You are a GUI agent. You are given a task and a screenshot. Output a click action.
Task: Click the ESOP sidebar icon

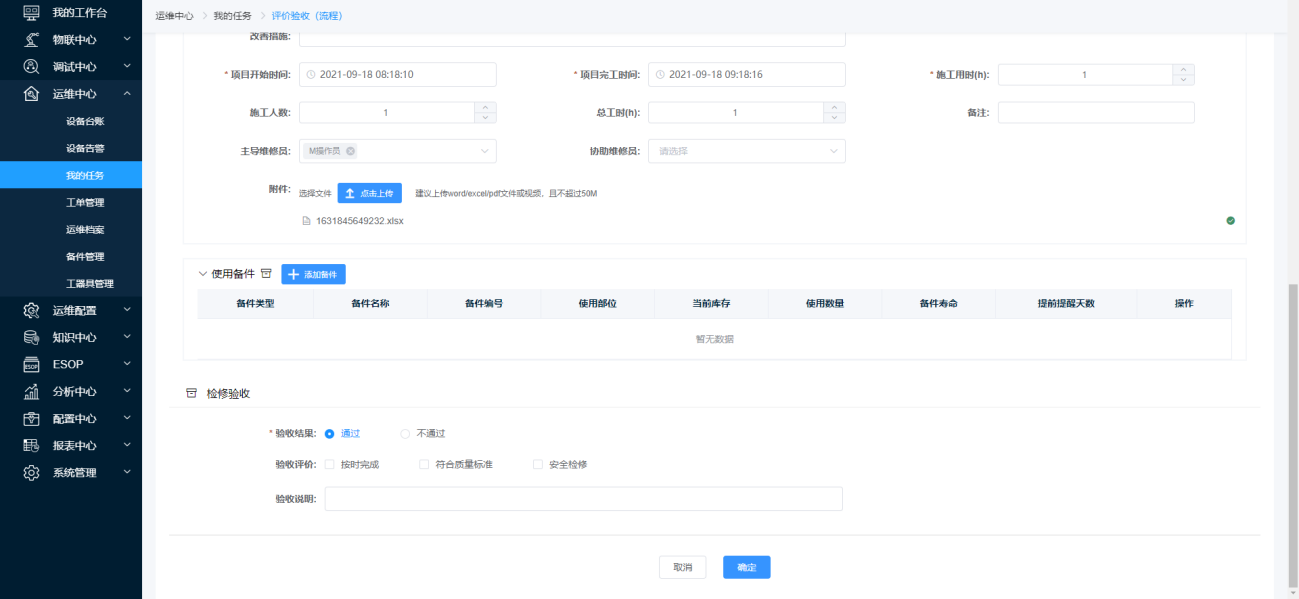(31, 364)
